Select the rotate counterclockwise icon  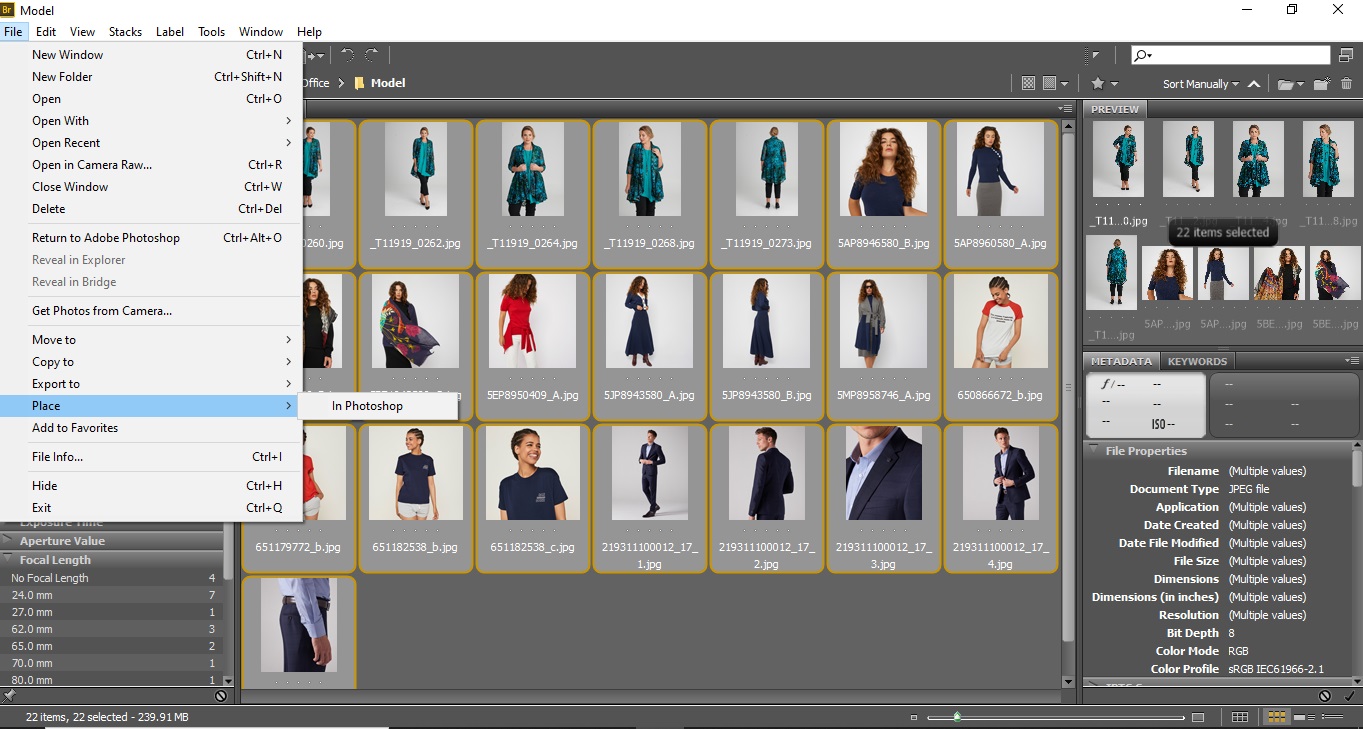click(347, 55)
